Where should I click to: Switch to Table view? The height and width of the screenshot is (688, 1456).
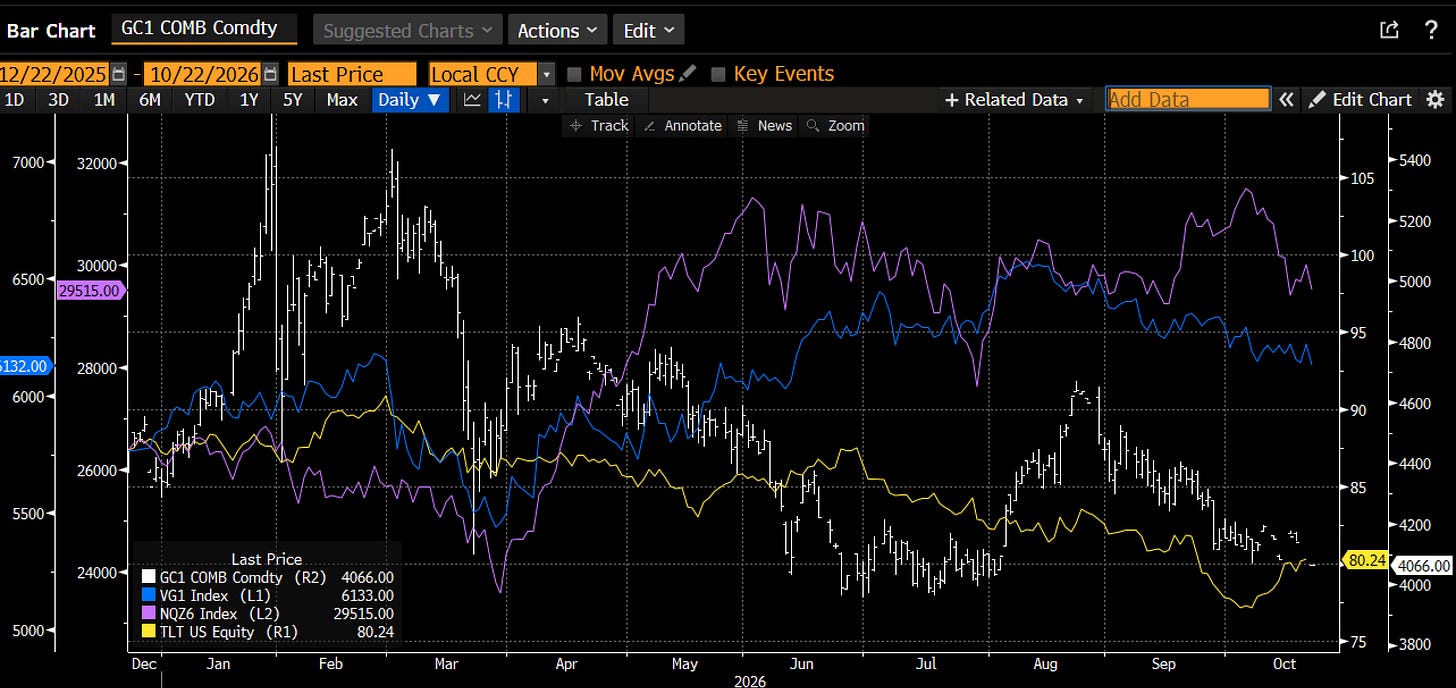(x=606, y=99)
